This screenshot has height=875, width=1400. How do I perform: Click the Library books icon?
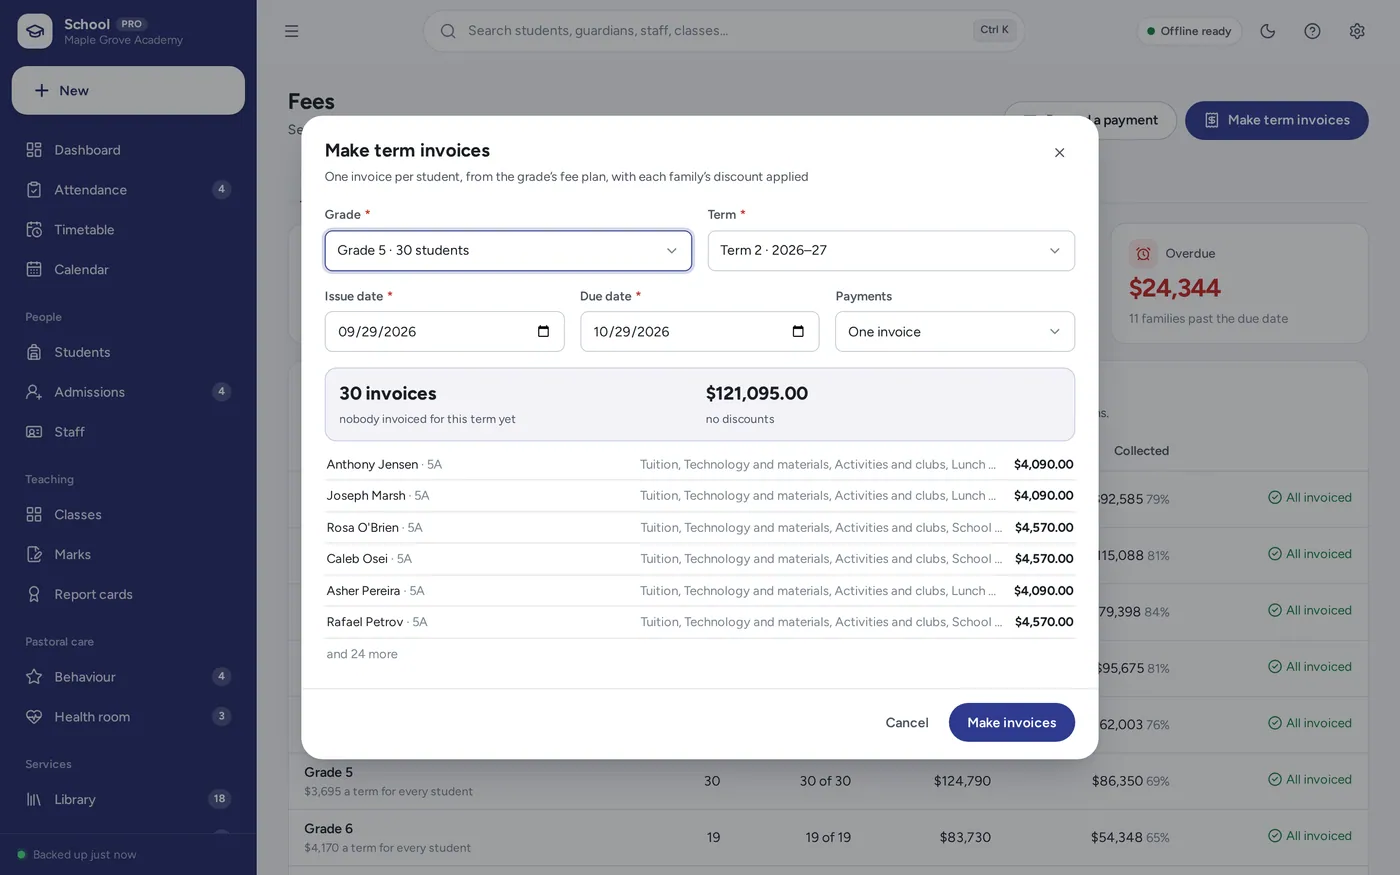[x=34, y=799]
